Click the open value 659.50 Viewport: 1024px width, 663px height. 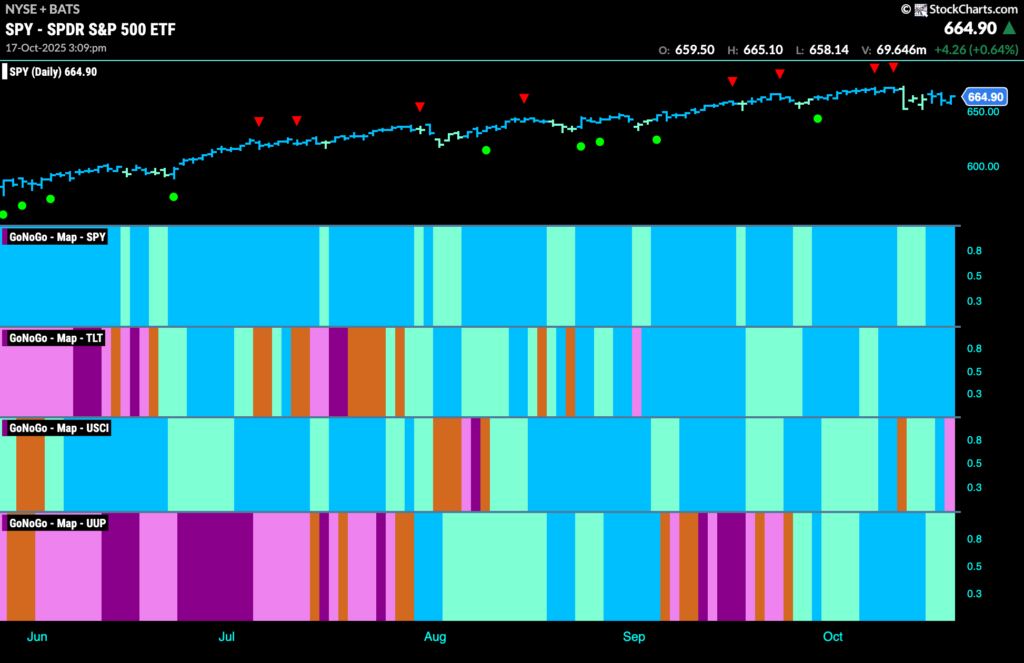(695, 50)
